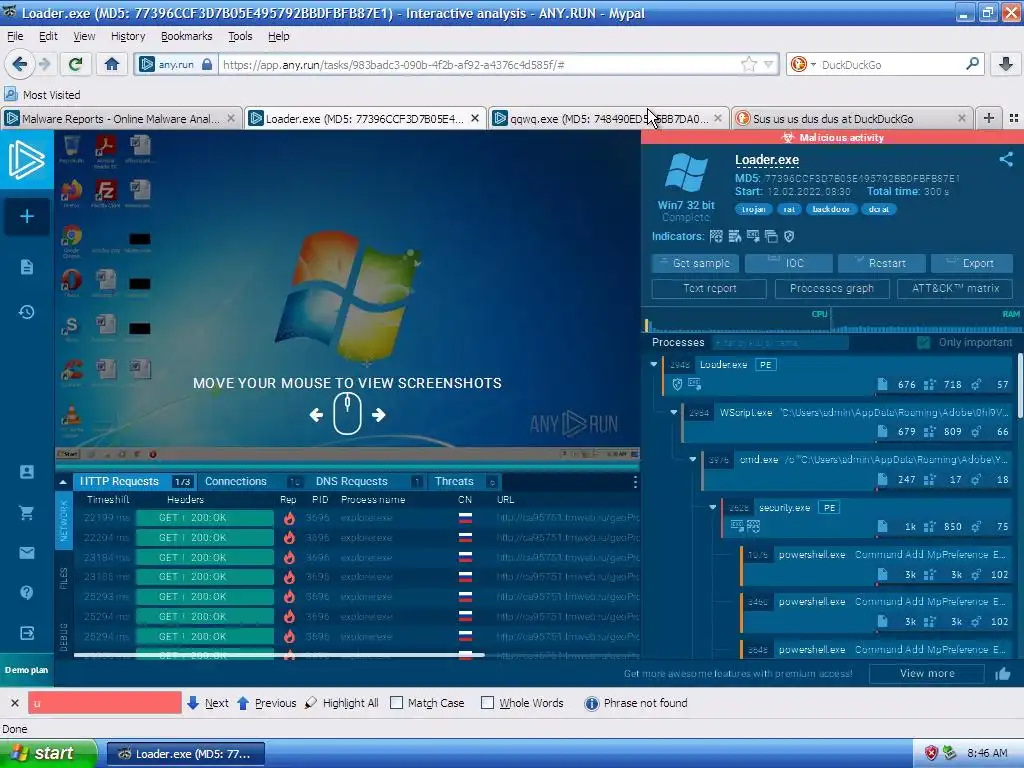Show previous screenshot with left arrow
The width and height of the screenshot is (1024, 768).
[316, 415]
